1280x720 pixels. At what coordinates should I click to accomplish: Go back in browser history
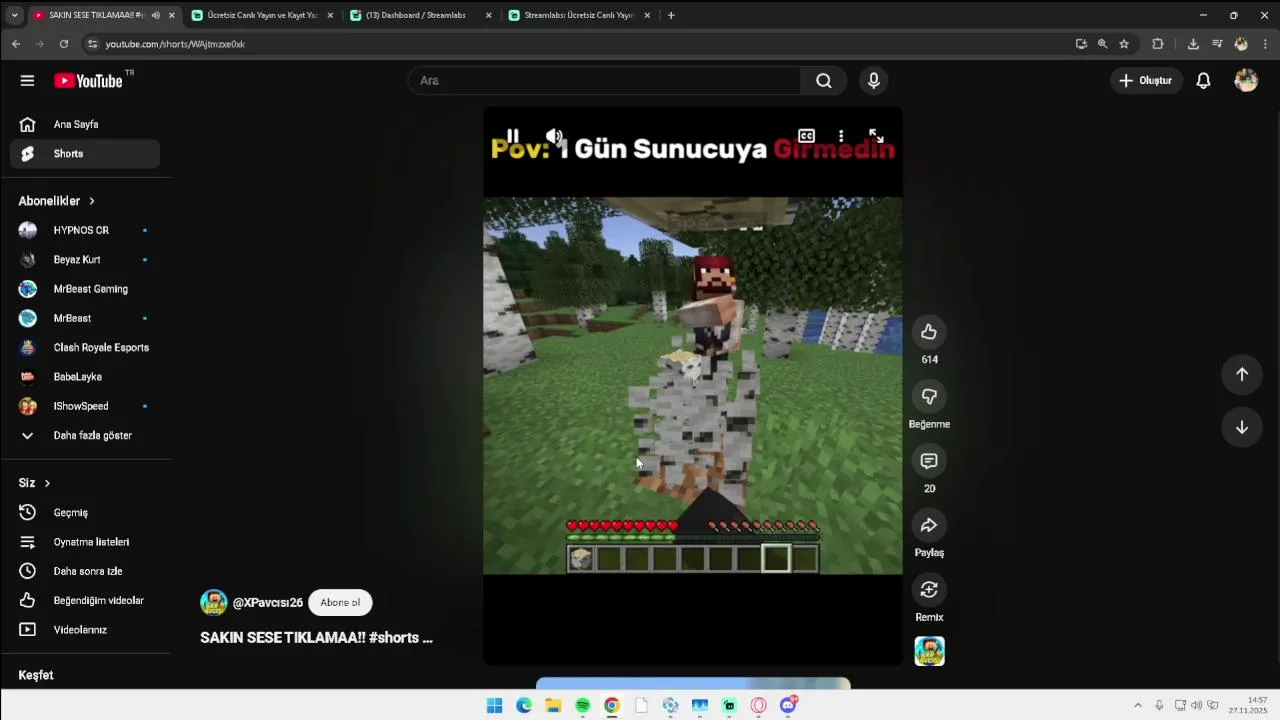16,44
